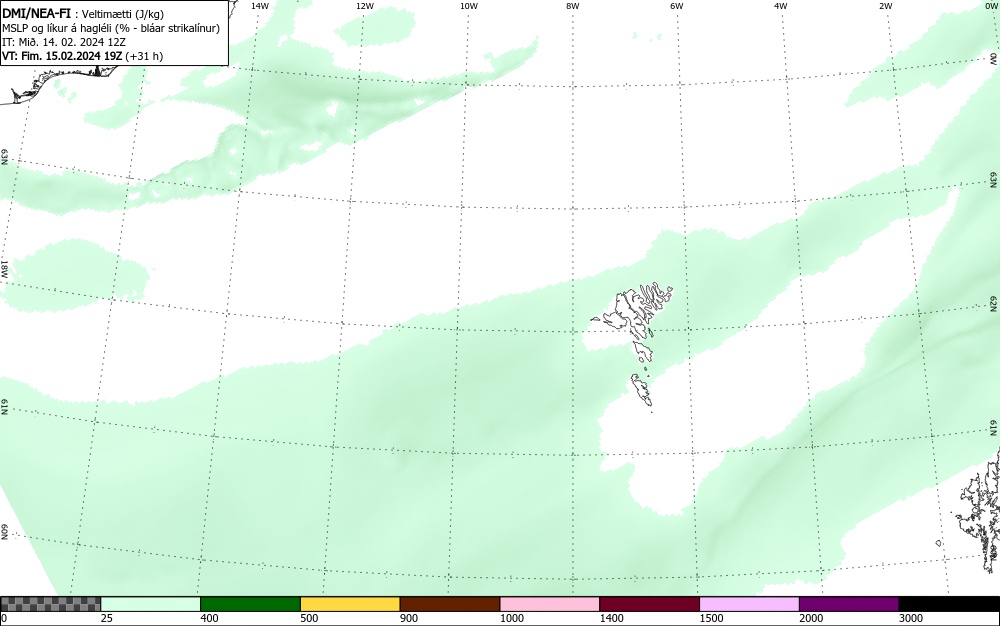Click the 'IT: Mið. 14. 02. 2024 12Z' line
The width and height of the screenshot is (1000, 626).
coord(64,42)
